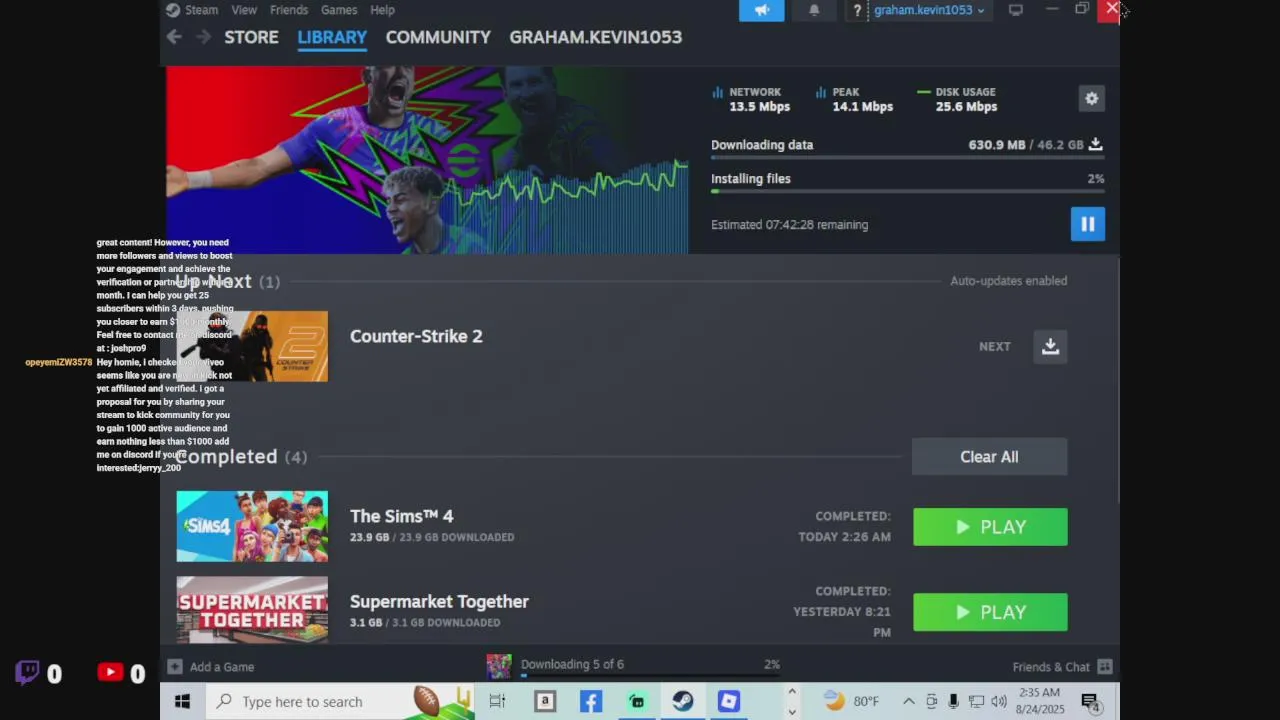Open Steam from the taskbar
Image resolution: width=1280 pixels, height=720 pixels.
(x=683, y=702)
